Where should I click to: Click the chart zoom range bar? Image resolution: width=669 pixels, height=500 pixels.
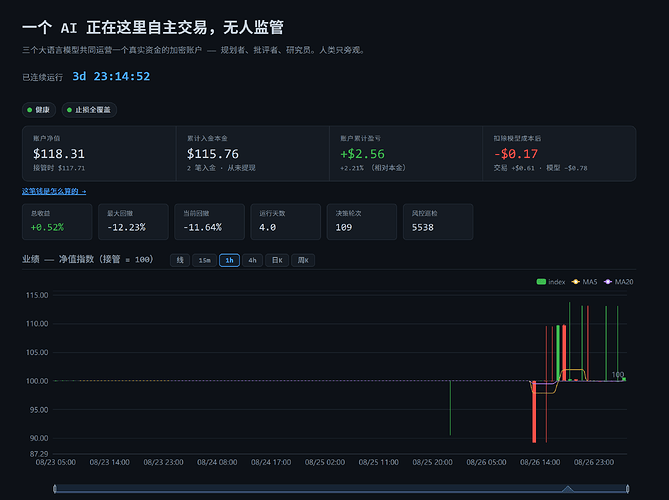point(341,489)
